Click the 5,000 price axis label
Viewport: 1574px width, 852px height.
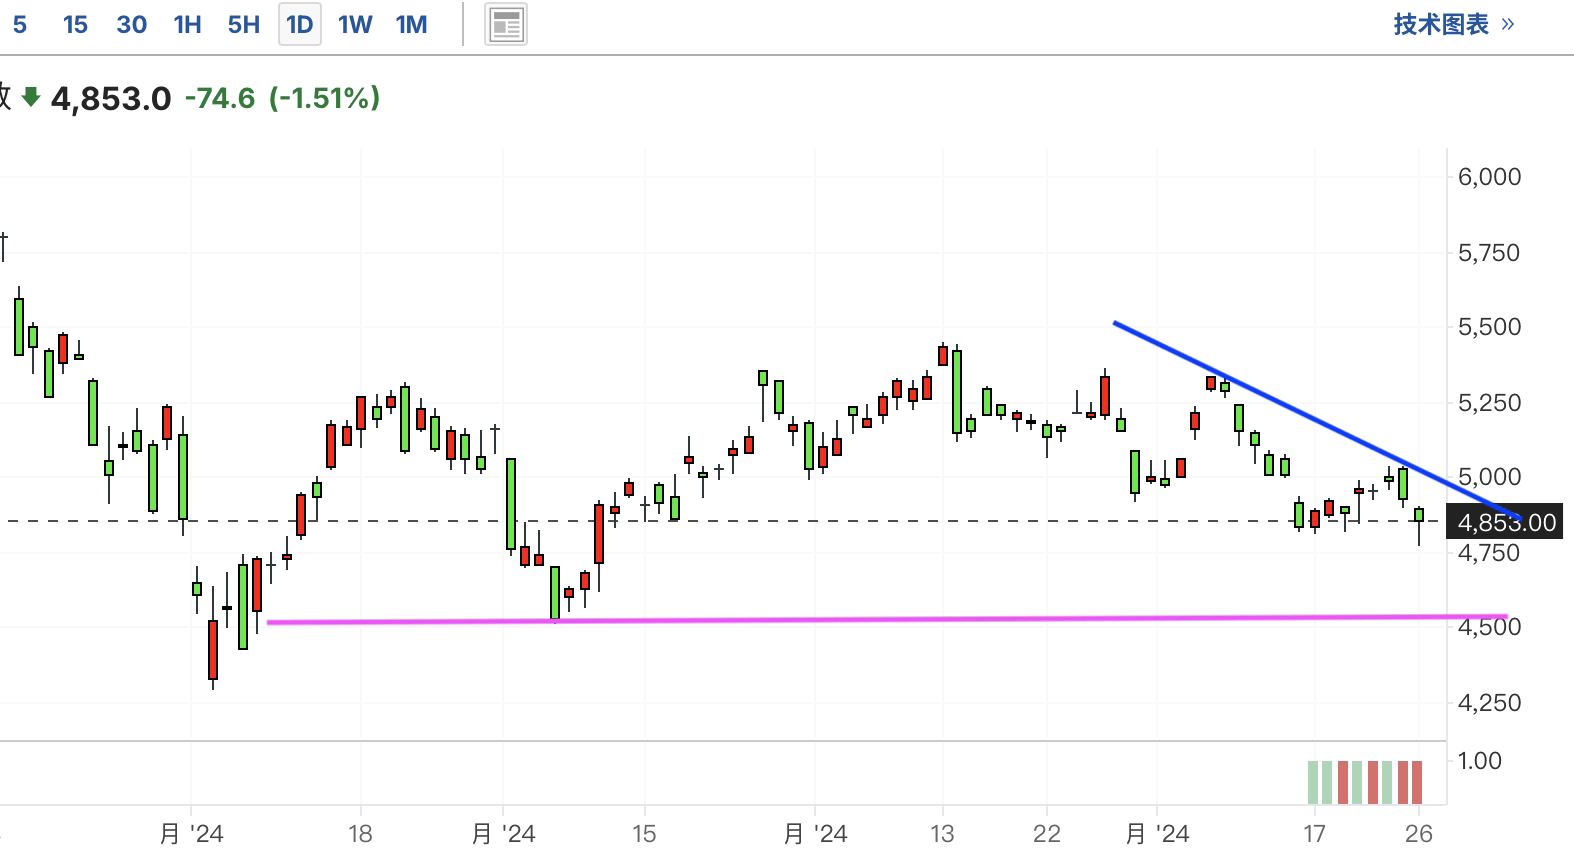1489,477
